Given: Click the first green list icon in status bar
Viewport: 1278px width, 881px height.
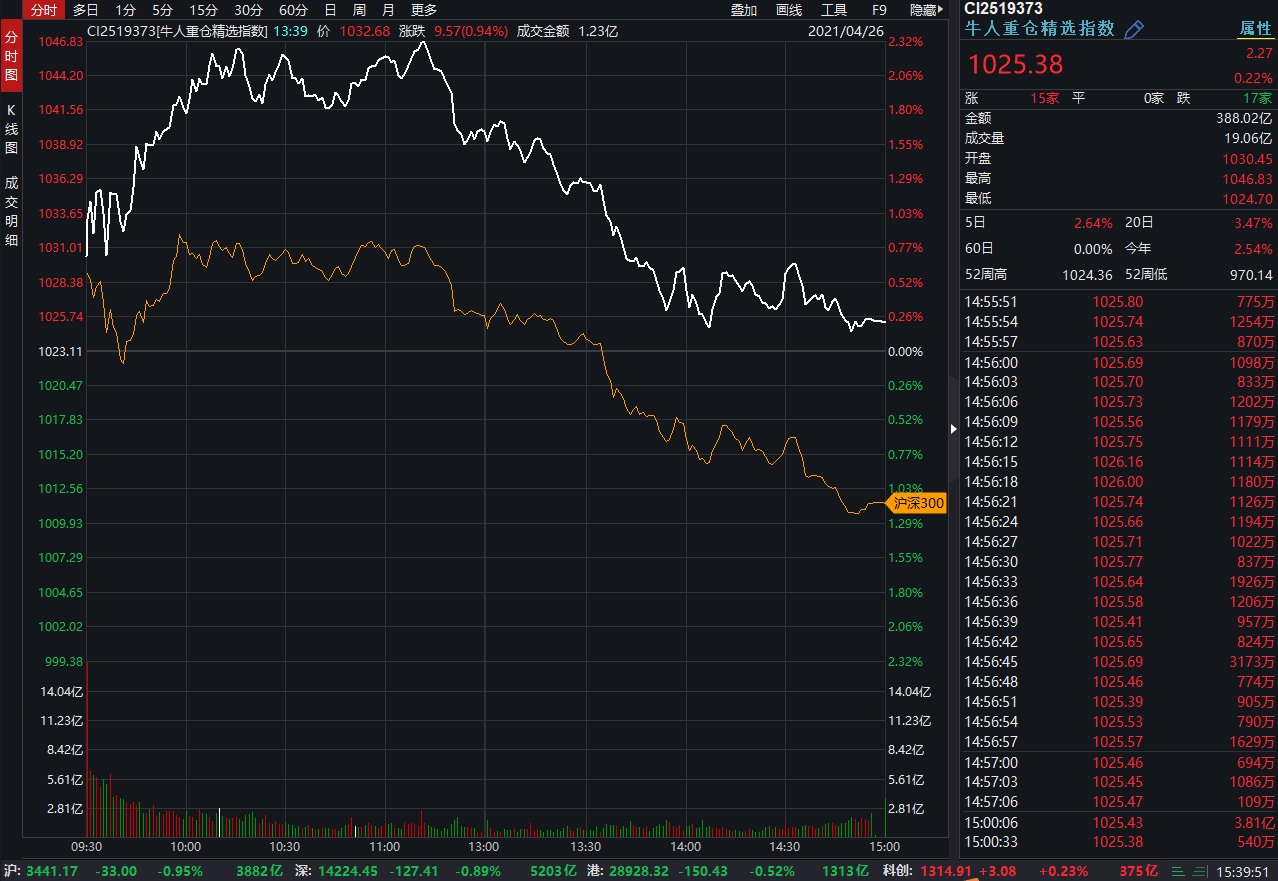Looking at the screenshot, I should click(1178, 871).
